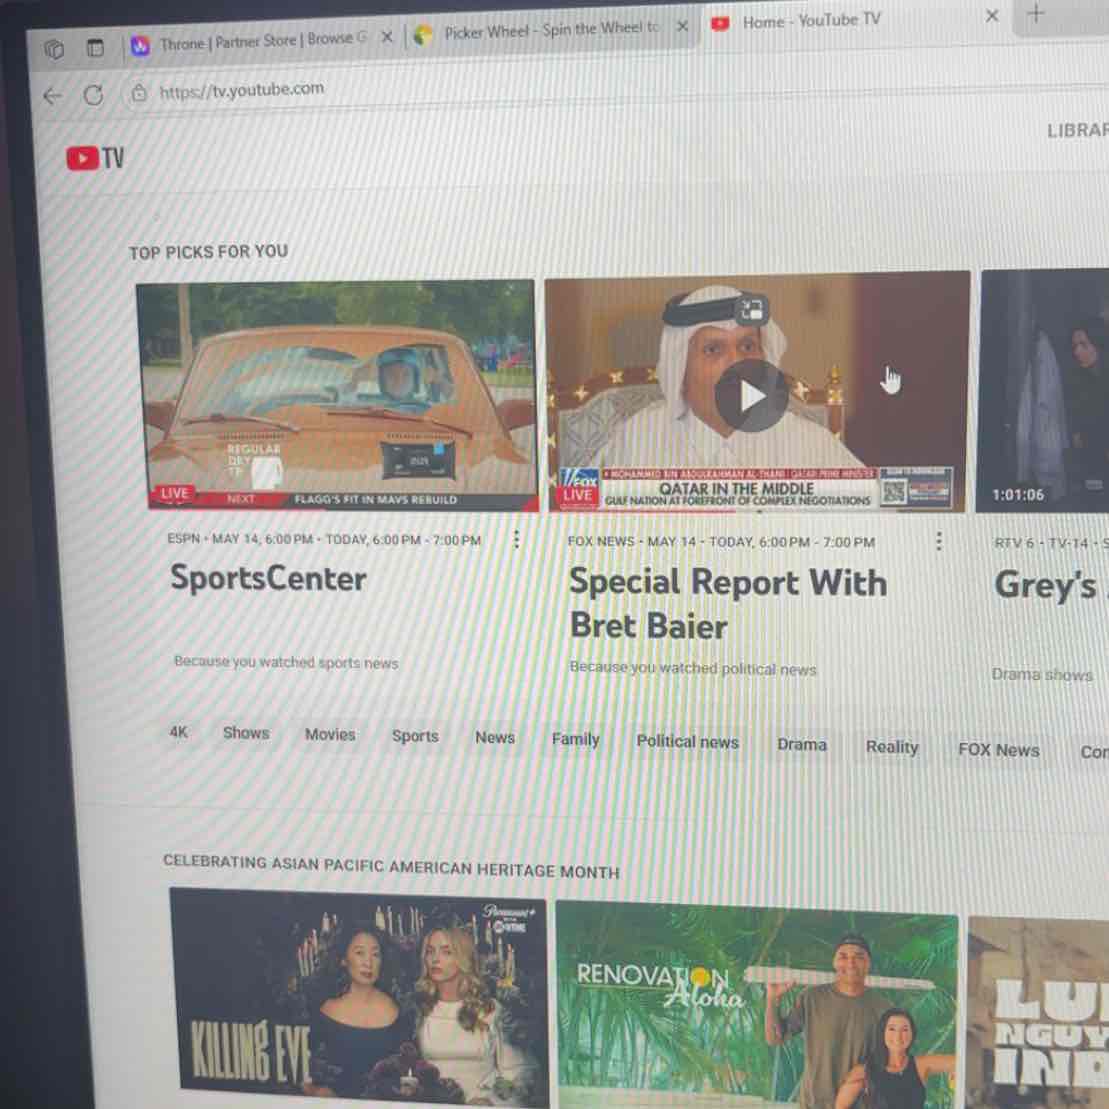
Task: Open the options menu for SportsCenter
Action: click(516, 539)
